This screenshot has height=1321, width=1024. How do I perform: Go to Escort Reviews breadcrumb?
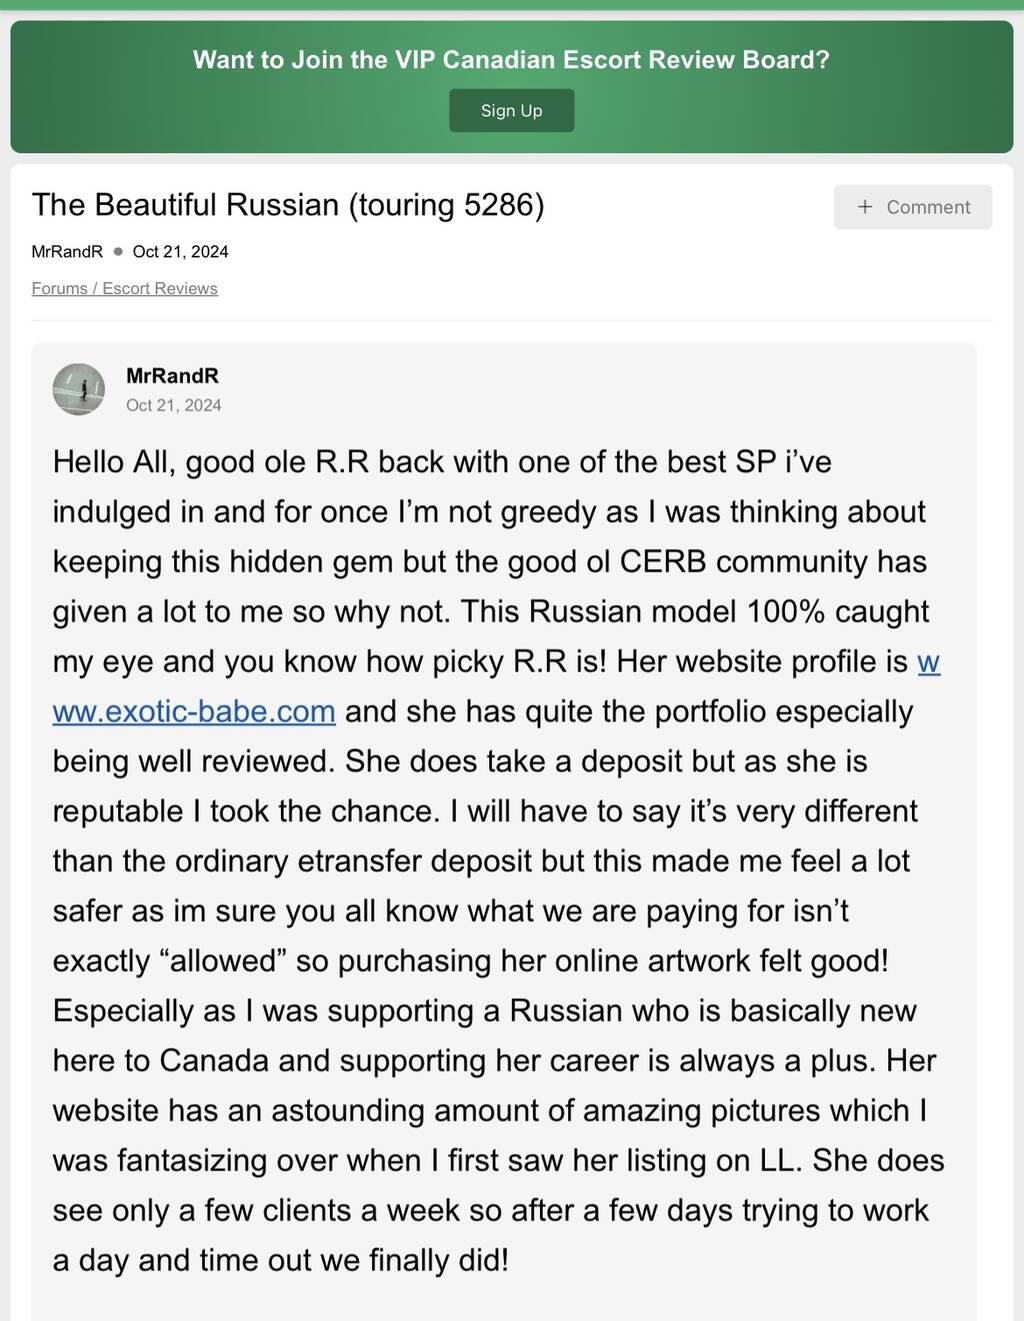(x=160, y=288)
